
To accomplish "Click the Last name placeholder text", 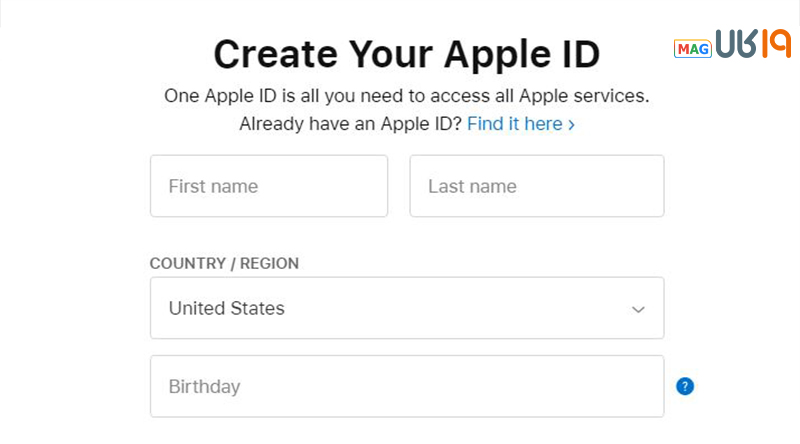I will pos(472,186).
